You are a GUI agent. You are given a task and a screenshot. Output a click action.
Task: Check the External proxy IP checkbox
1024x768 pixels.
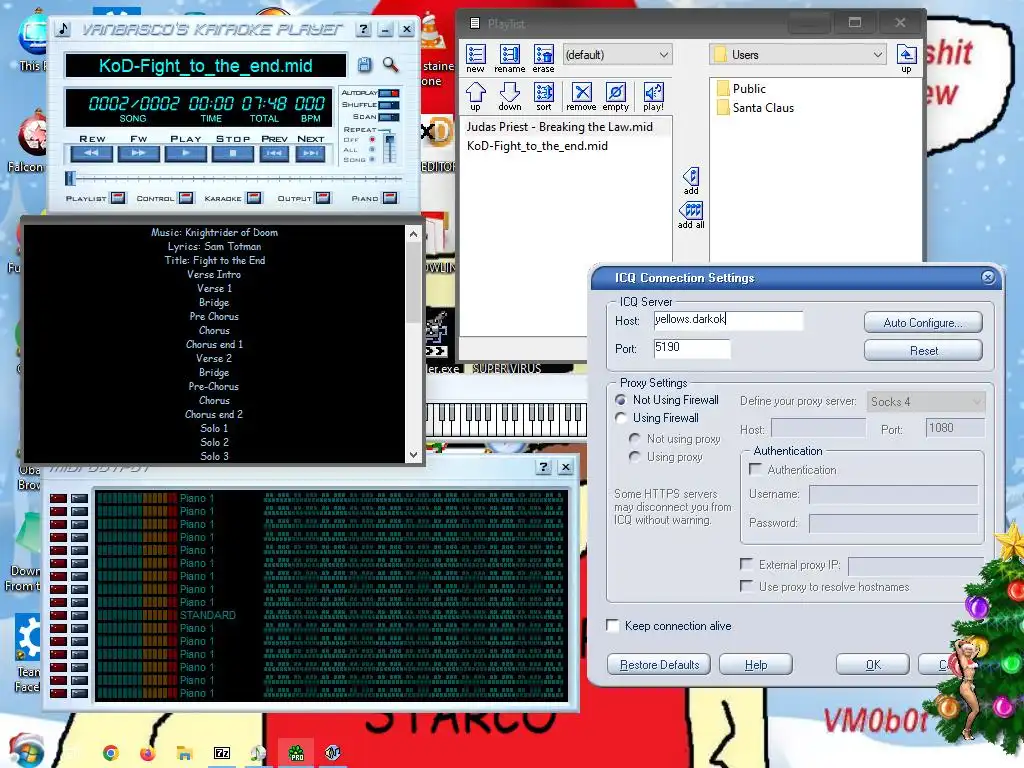[x=746, y=564]
